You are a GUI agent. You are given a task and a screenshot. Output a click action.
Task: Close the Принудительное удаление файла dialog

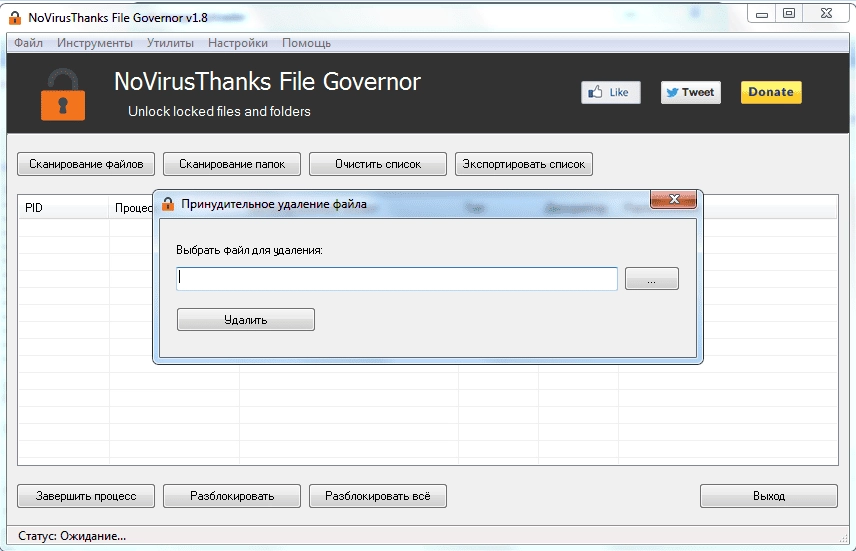(674, 199)
